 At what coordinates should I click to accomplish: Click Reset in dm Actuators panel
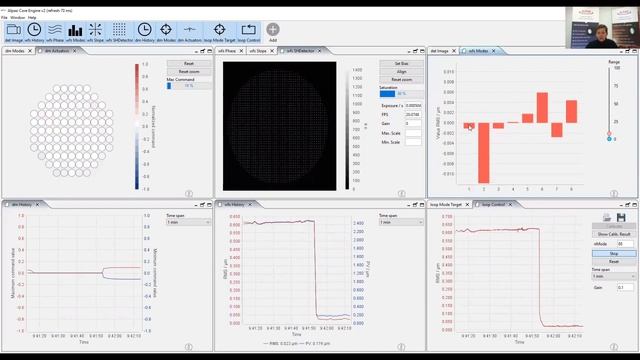coord(189,64)
